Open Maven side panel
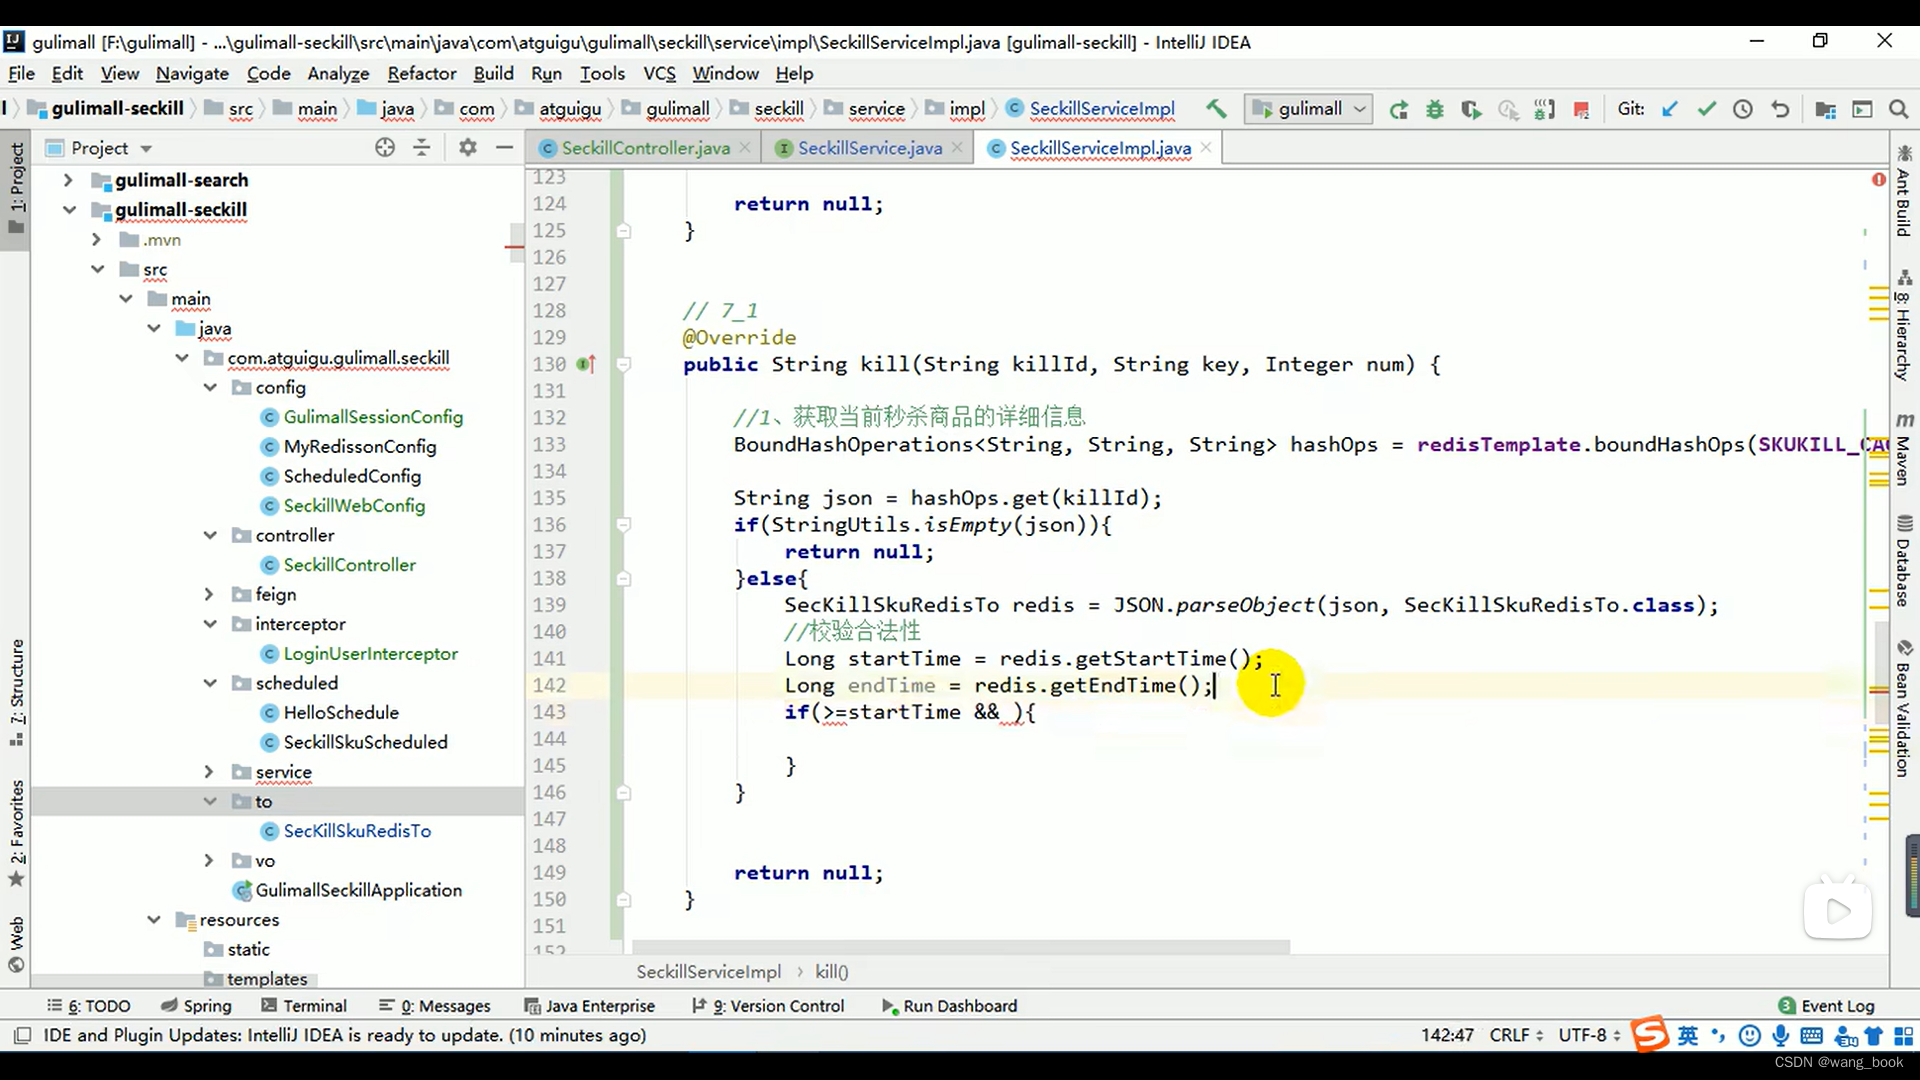1920x1080 pixels. coord(1903,449)
